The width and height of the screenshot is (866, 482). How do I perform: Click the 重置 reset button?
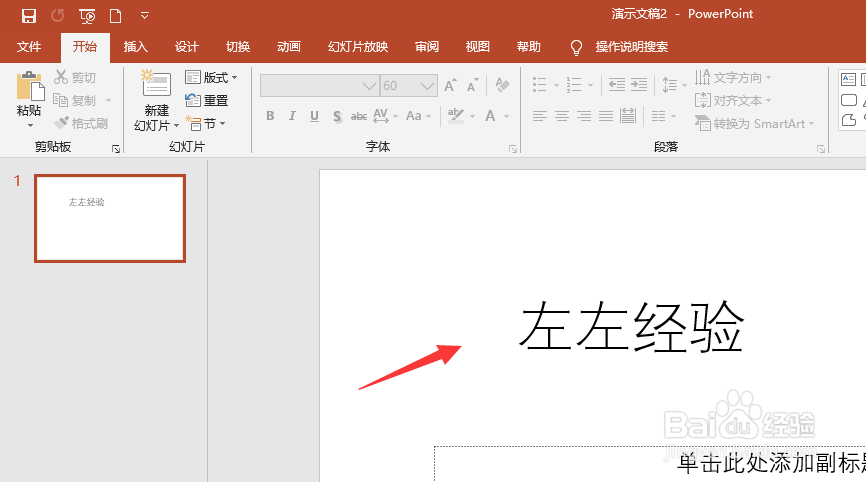207,100
